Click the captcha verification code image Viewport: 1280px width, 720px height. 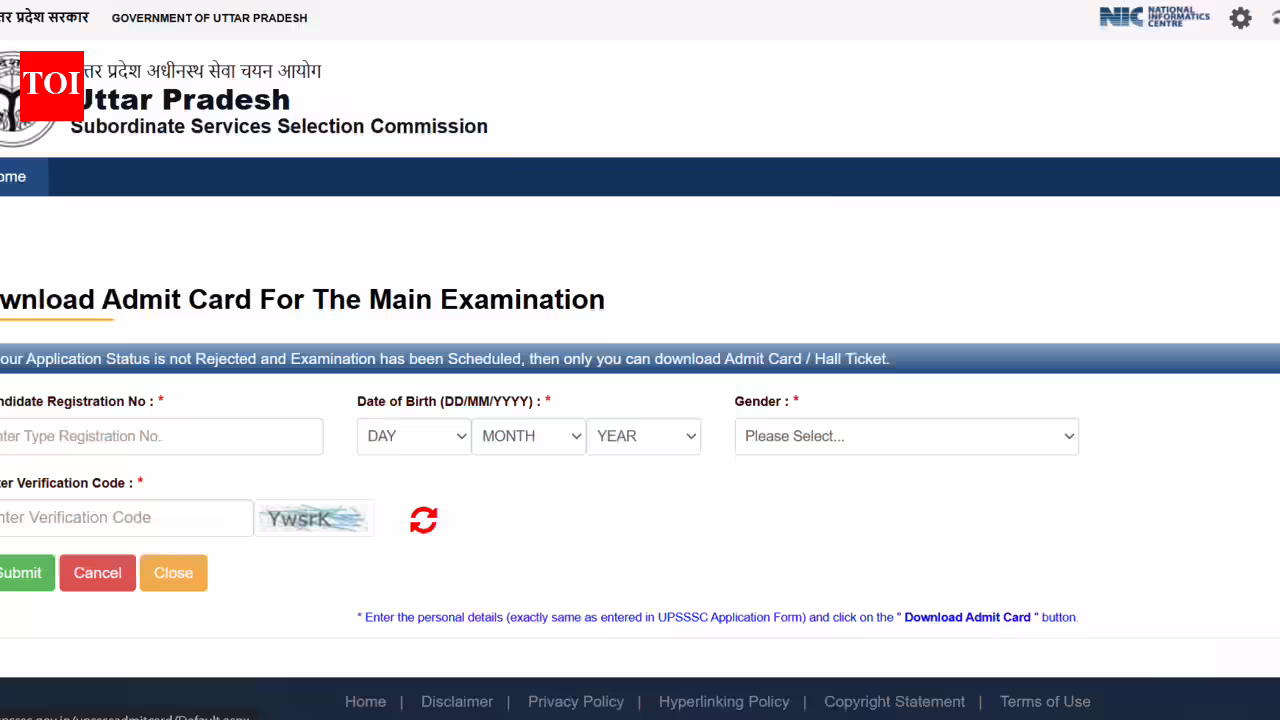[314, 518]
